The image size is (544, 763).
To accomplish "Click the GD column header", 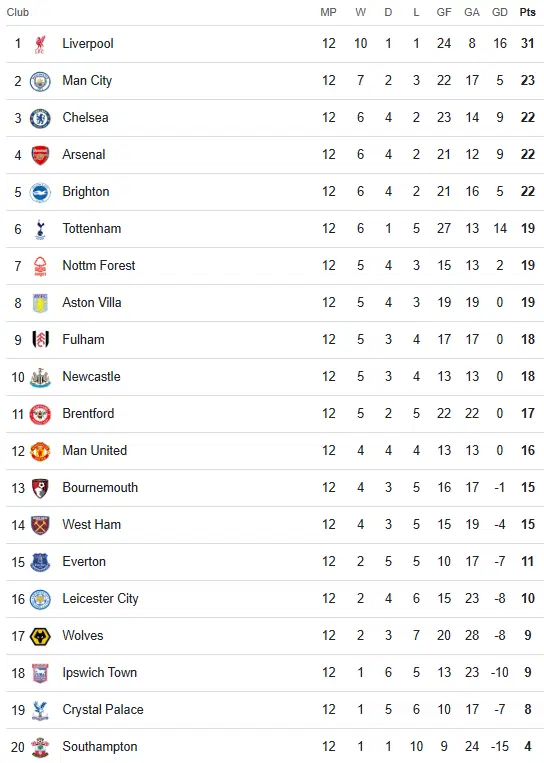I will [500, 12].
